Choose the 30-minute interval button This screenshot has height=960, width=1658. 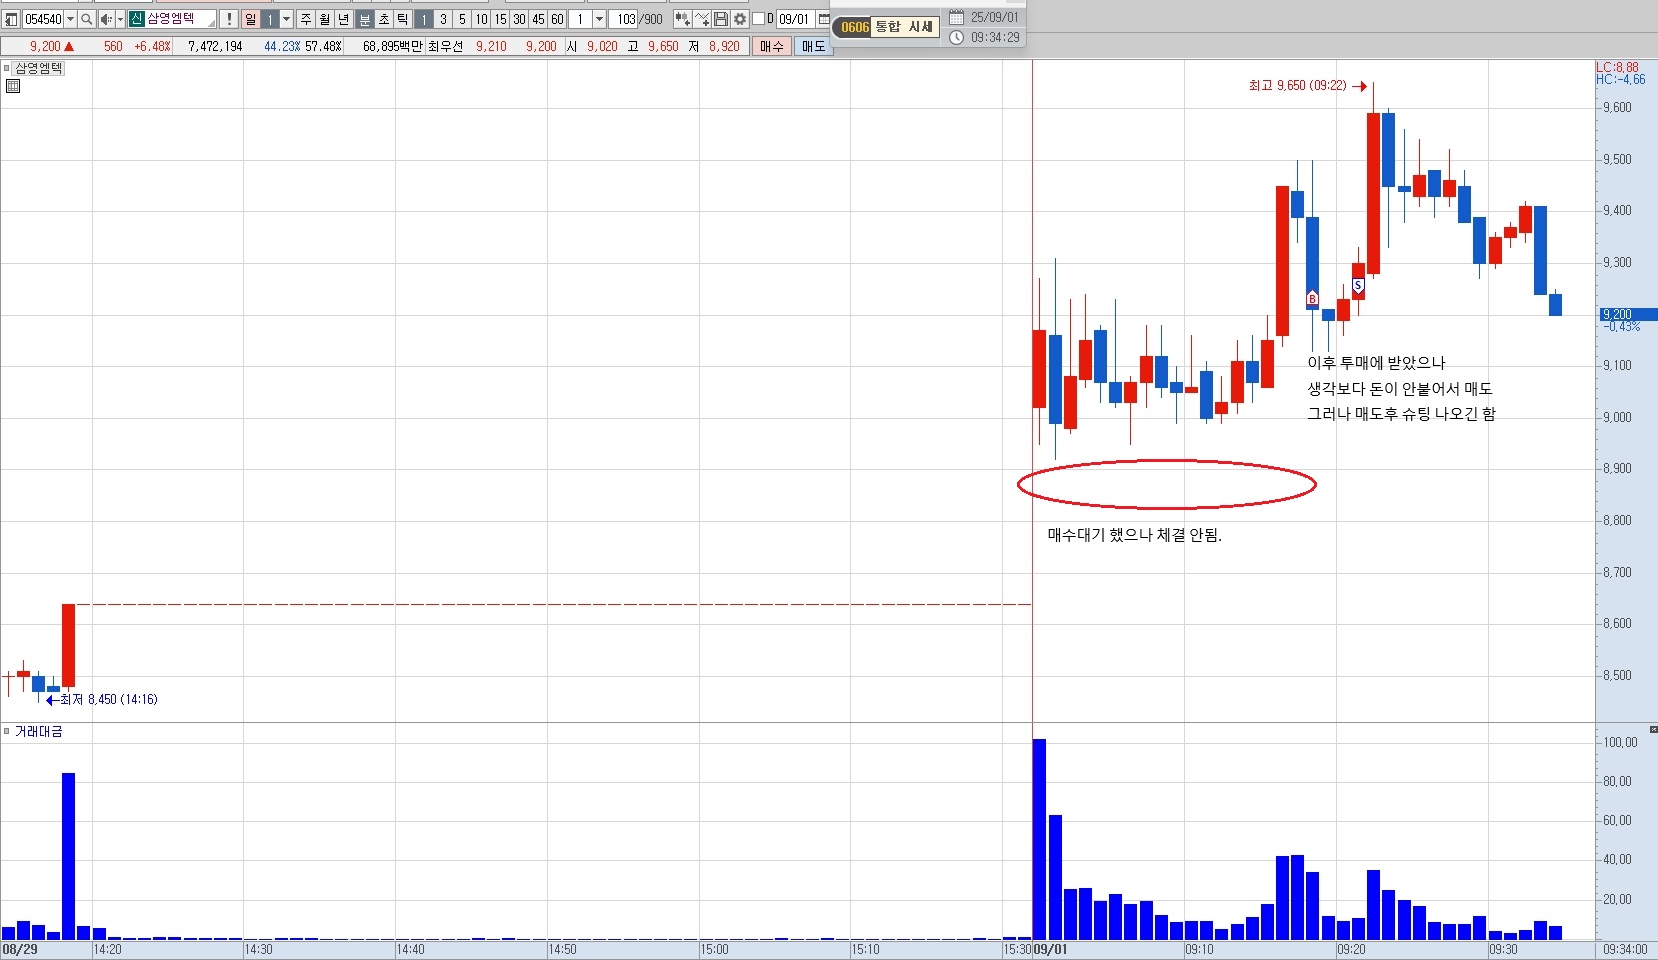coord(519,19)
